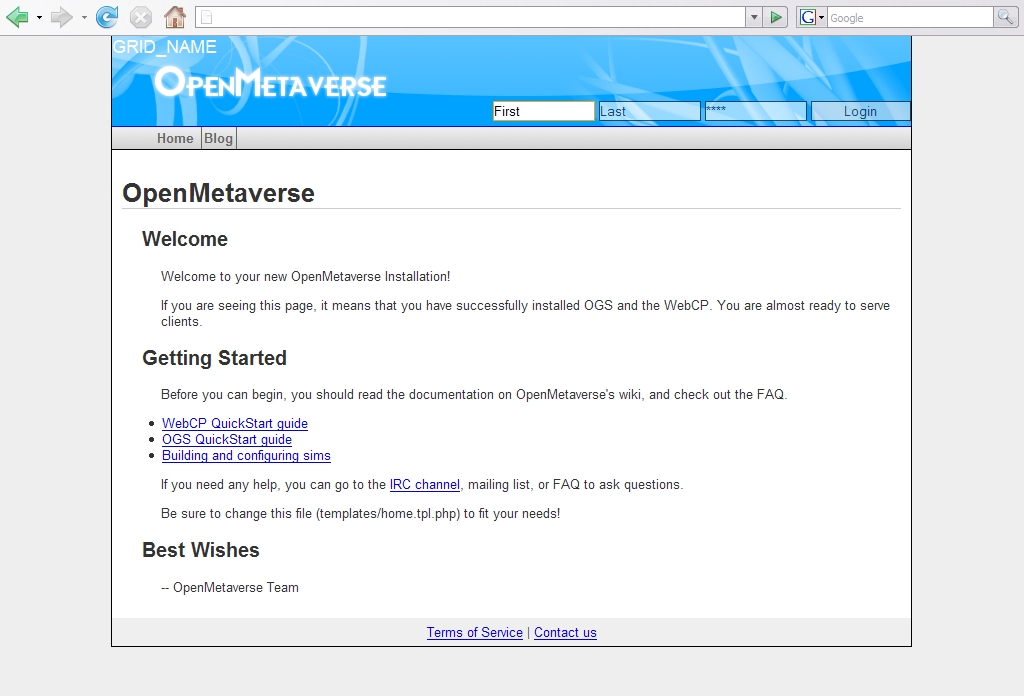1024x696 pixels.
Task: Follow the IRC channel link
Action: [x=424, y=484]
